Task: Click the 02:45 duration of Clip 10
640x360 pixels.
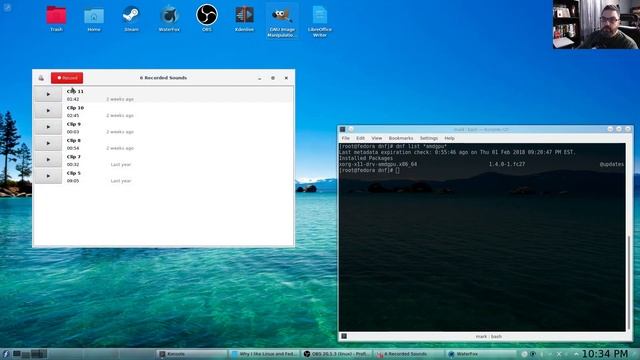Action: click(73, 116)
